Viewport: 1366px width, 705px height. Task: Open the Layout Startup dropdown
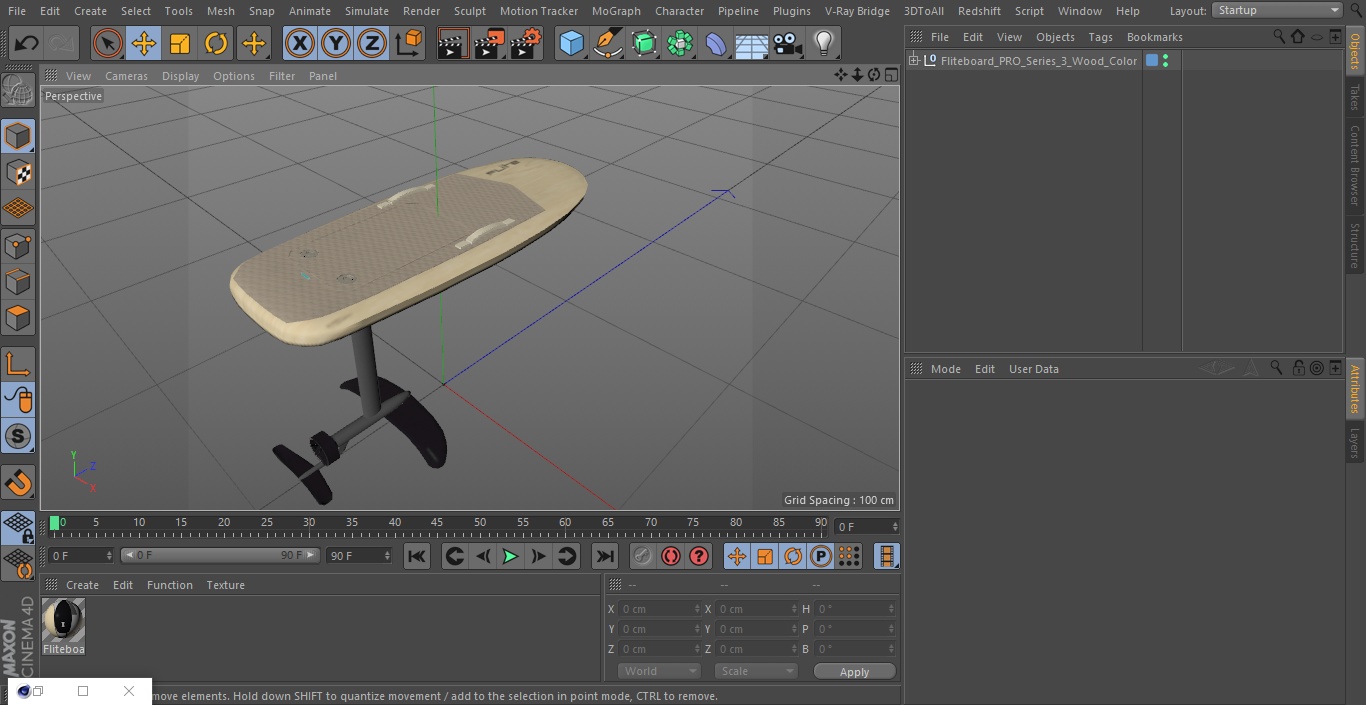pos(1278,10)
